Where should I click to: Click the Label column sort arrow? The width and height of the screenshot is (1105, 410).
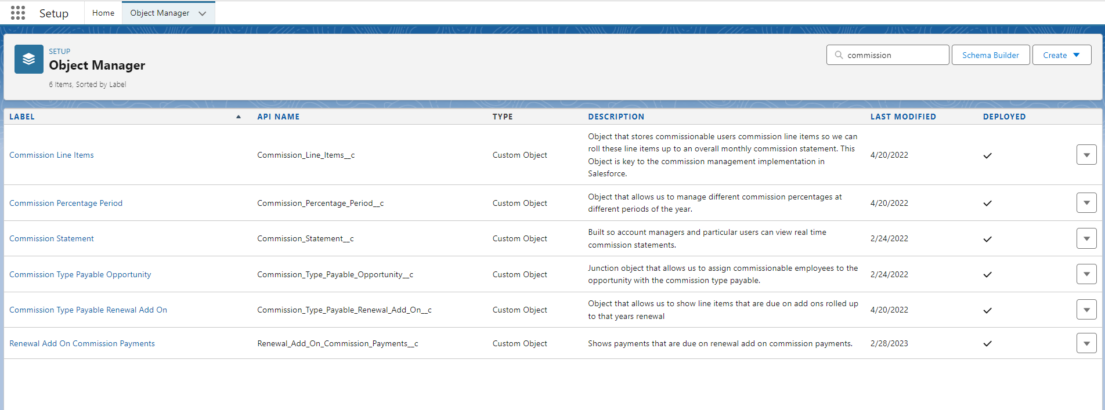coord(238,117)
